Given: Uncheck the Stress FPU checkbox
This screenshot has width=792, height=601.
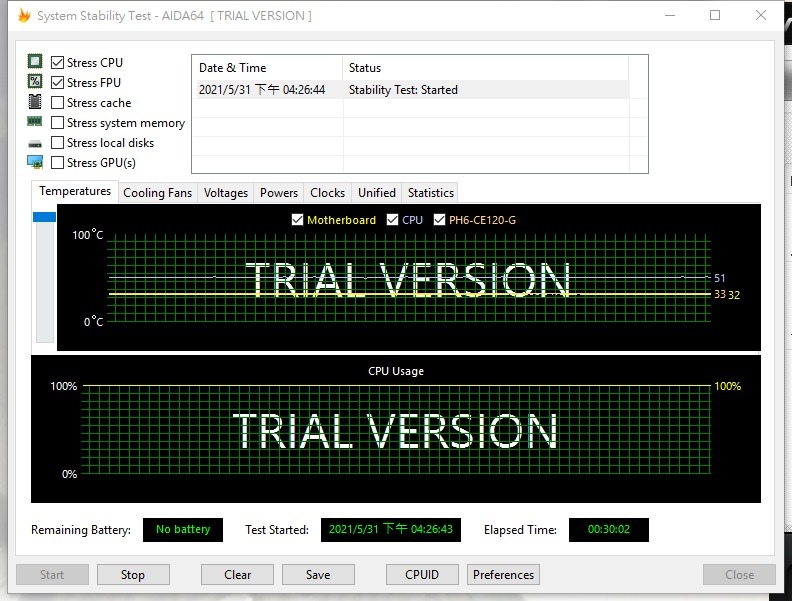Looking at the screenshot, I should pyautogui.click(x=58, y=82).
